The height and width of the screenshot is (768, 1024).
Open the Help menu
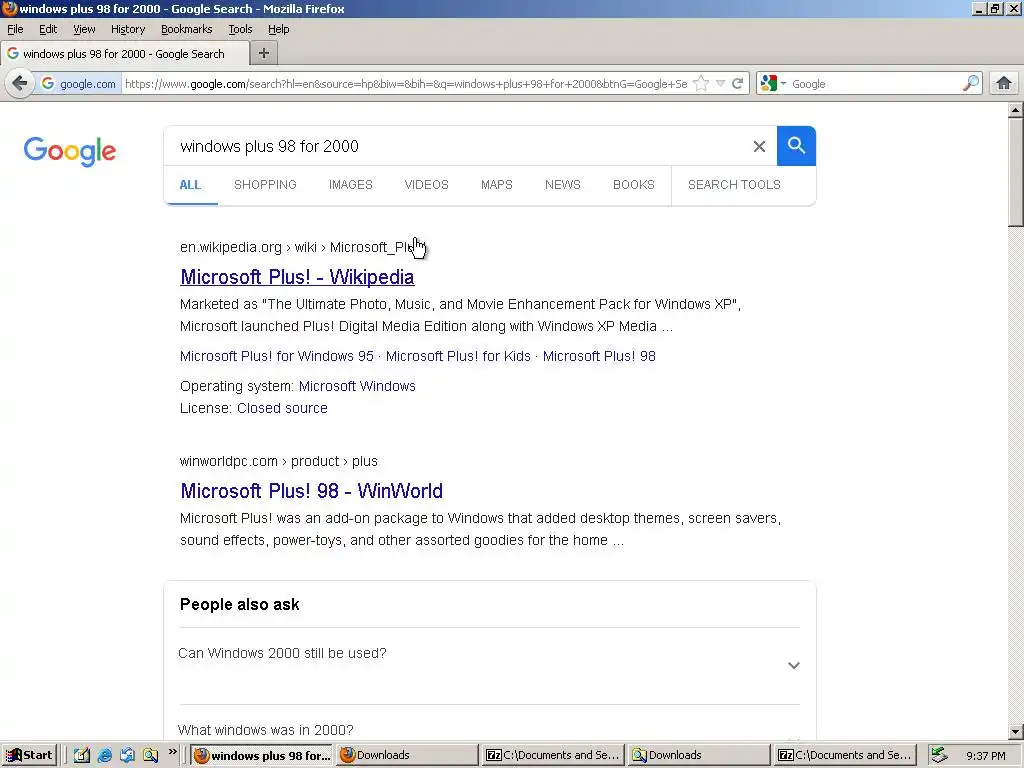279,29
